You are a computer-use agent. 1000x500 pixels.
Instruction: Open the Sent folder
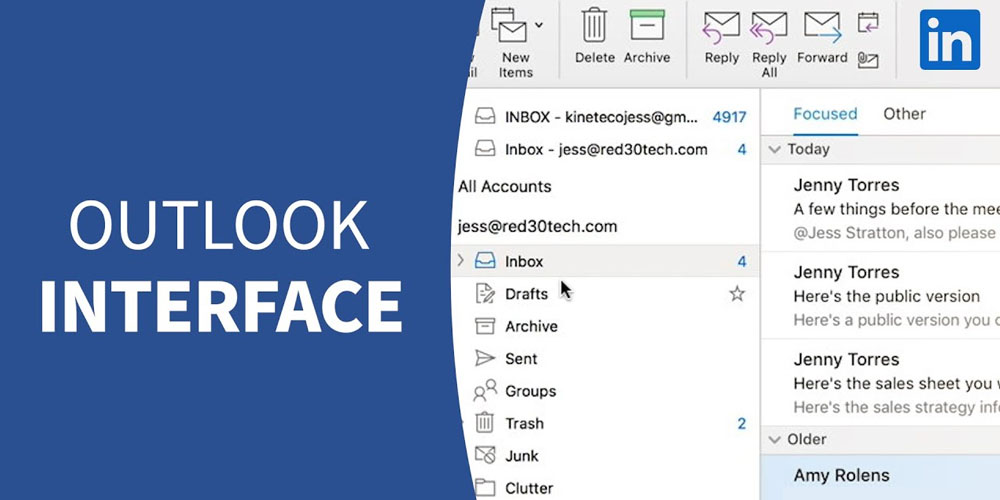click(605, 358)
